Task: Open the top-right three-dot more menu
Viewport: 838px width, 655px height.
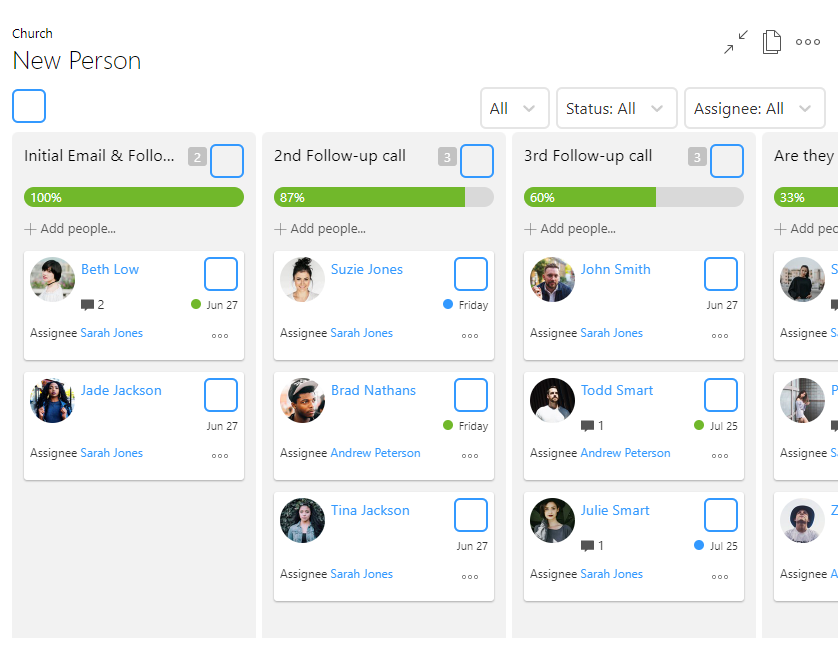Action: [x=808, y=42]
